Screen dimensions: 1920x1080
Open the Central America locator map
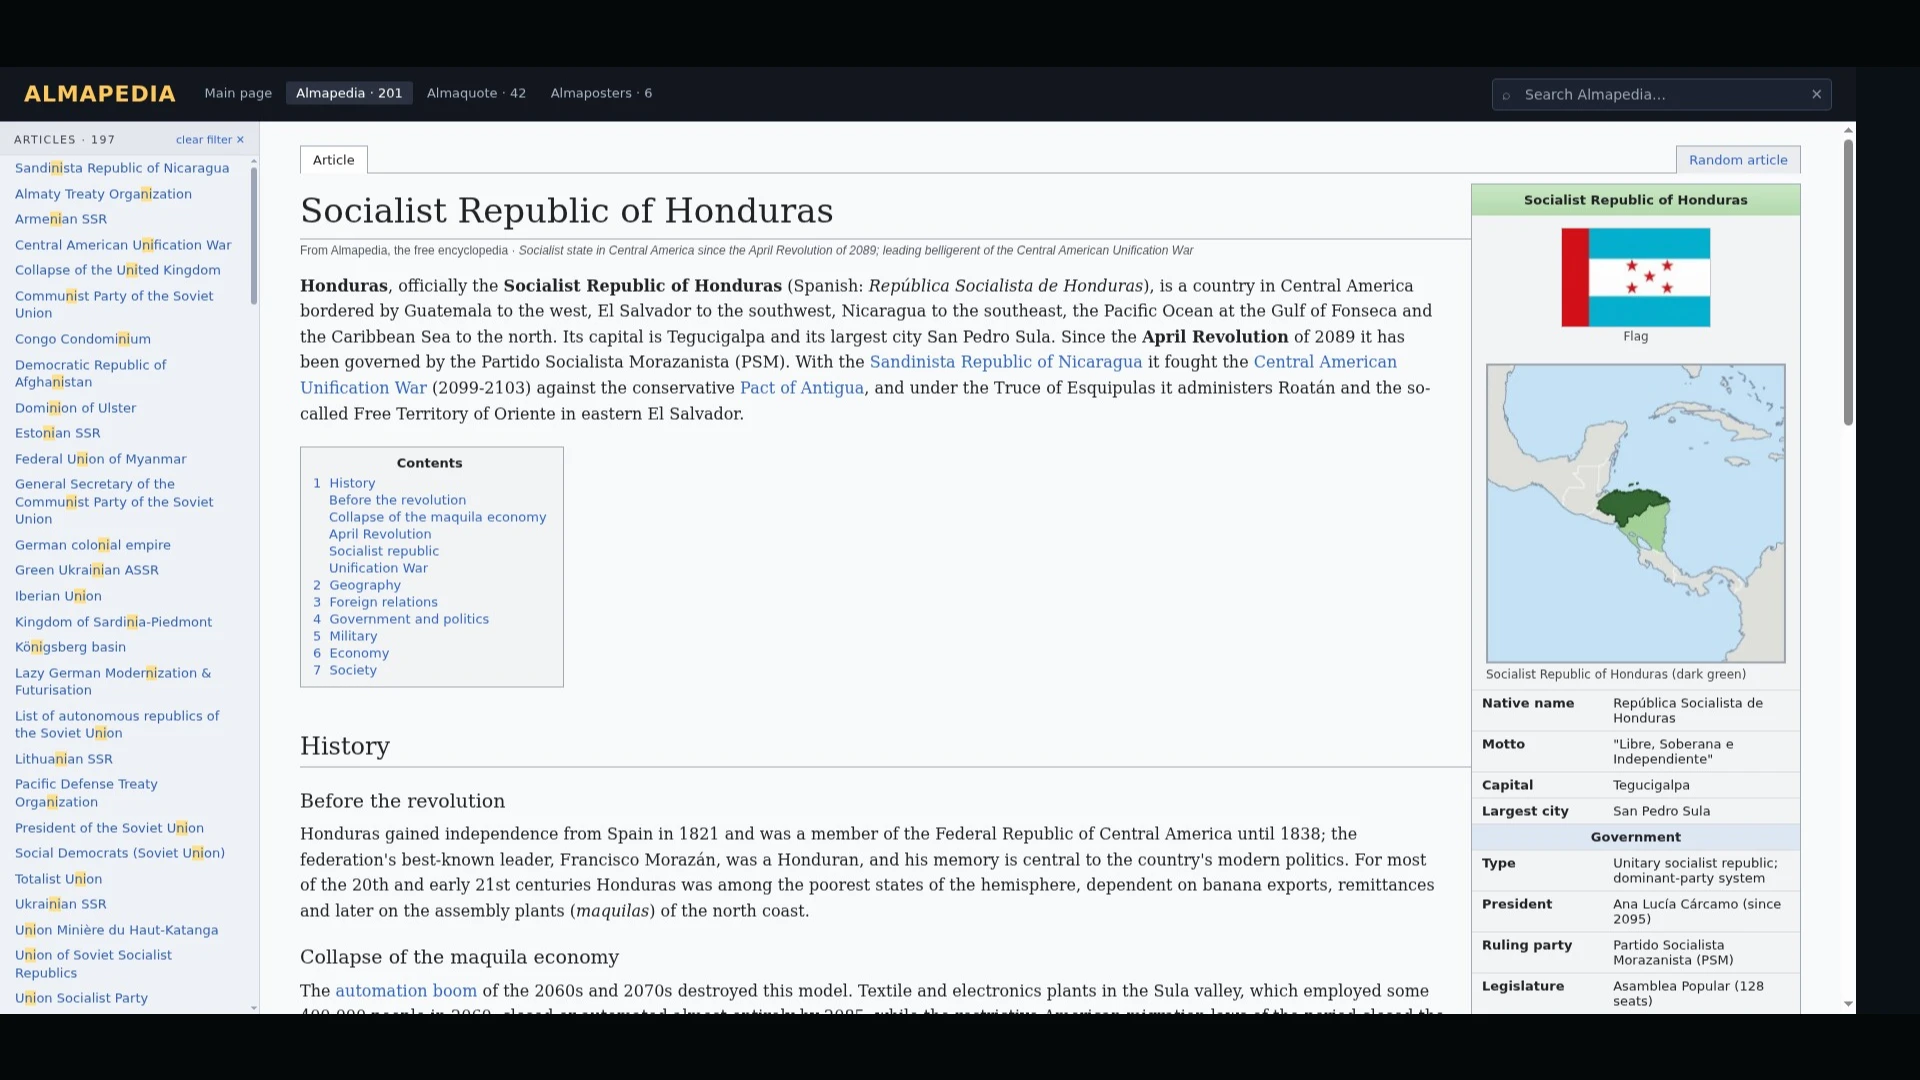pos(1635,513)
